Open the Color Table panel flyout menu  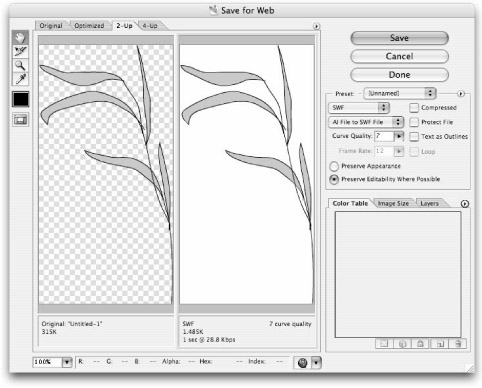click(x=465, y=204)
